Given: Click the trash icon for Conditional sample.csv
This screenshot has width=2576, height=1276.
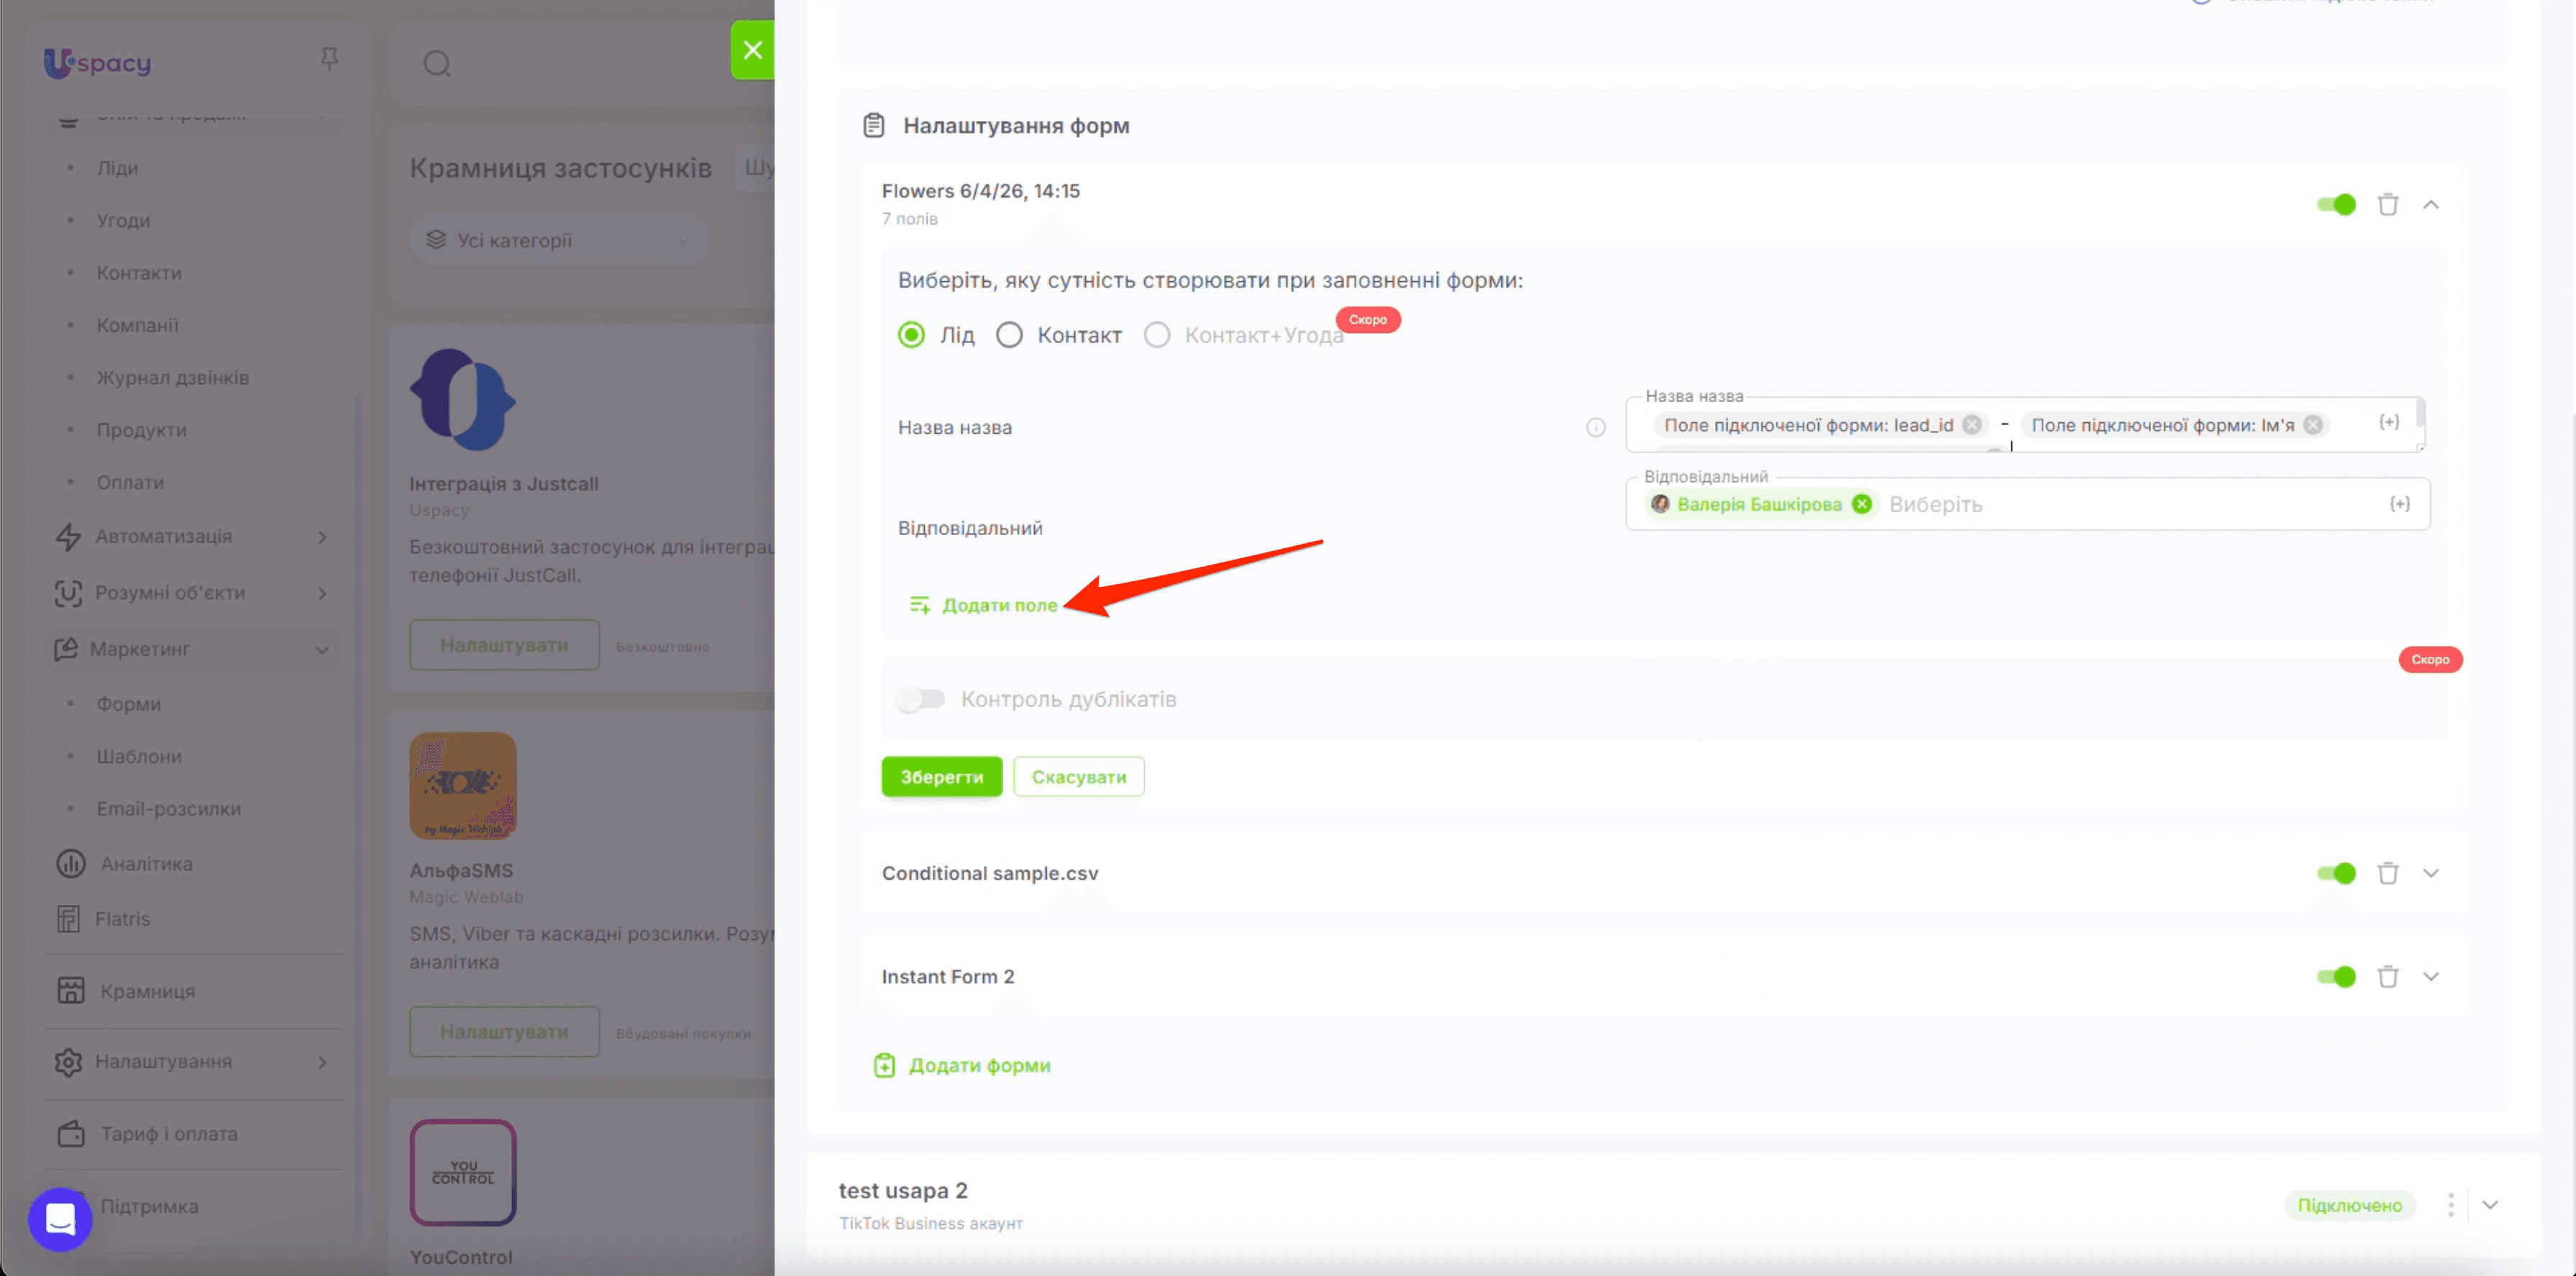Looking at the screenshot, I should pyautogui.click(x=2388, y=873).
